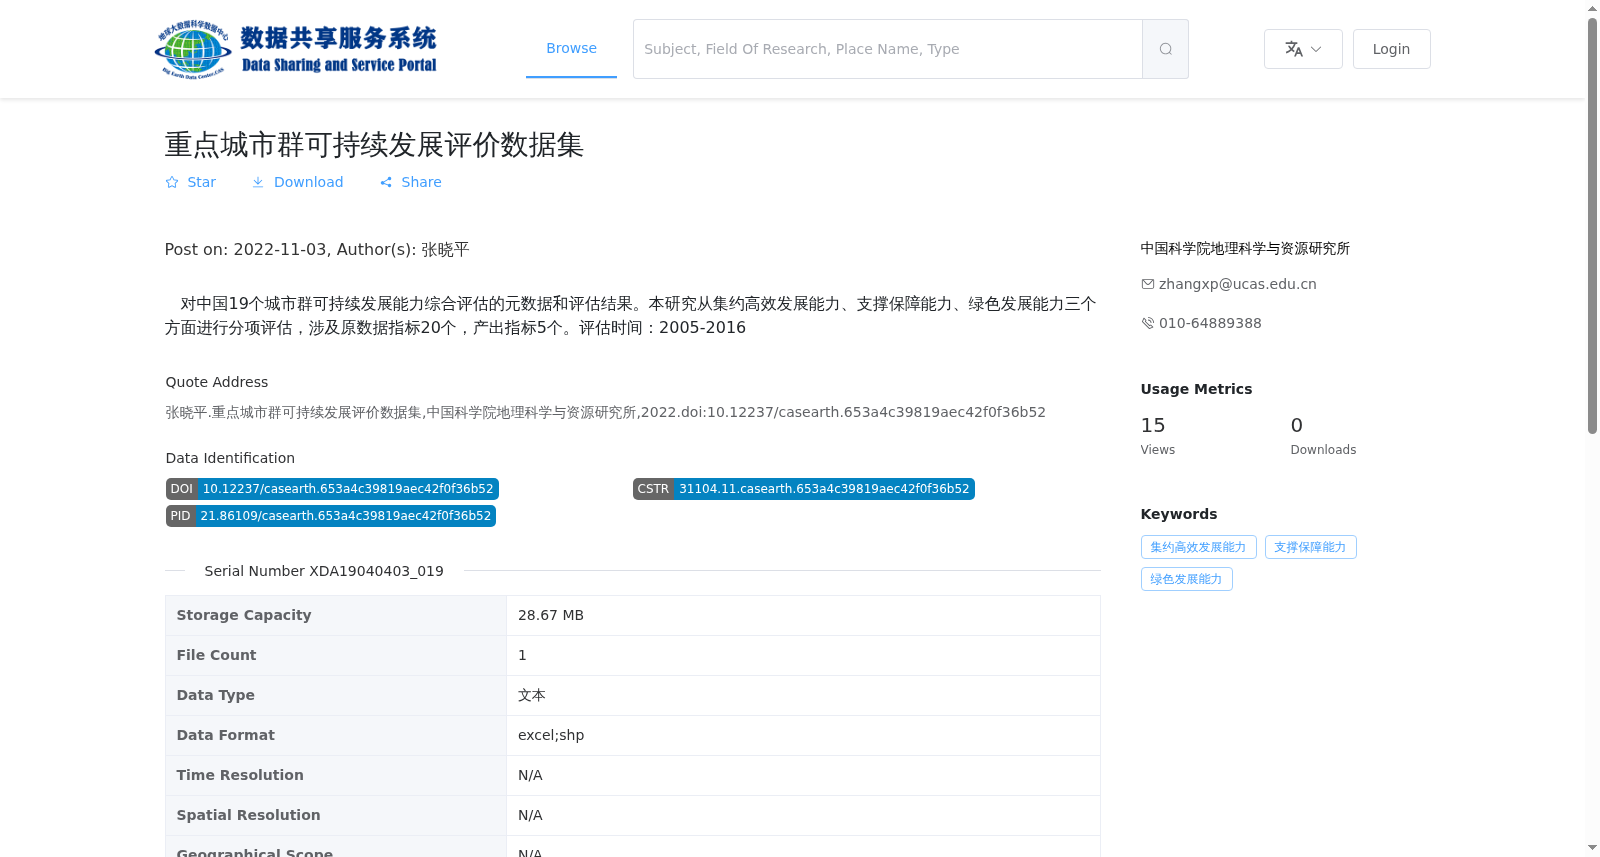
Task: Click the scrollbar down arrow
Action: 1592,848
